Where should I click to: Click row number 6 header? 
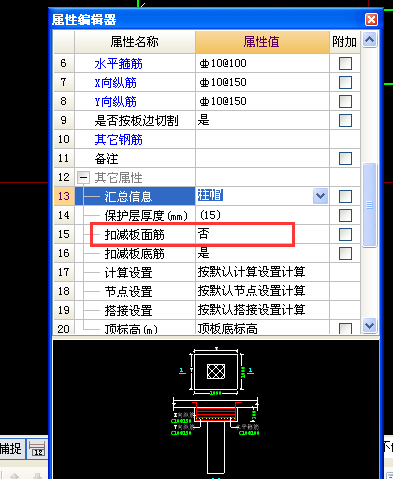coord(64,63)
